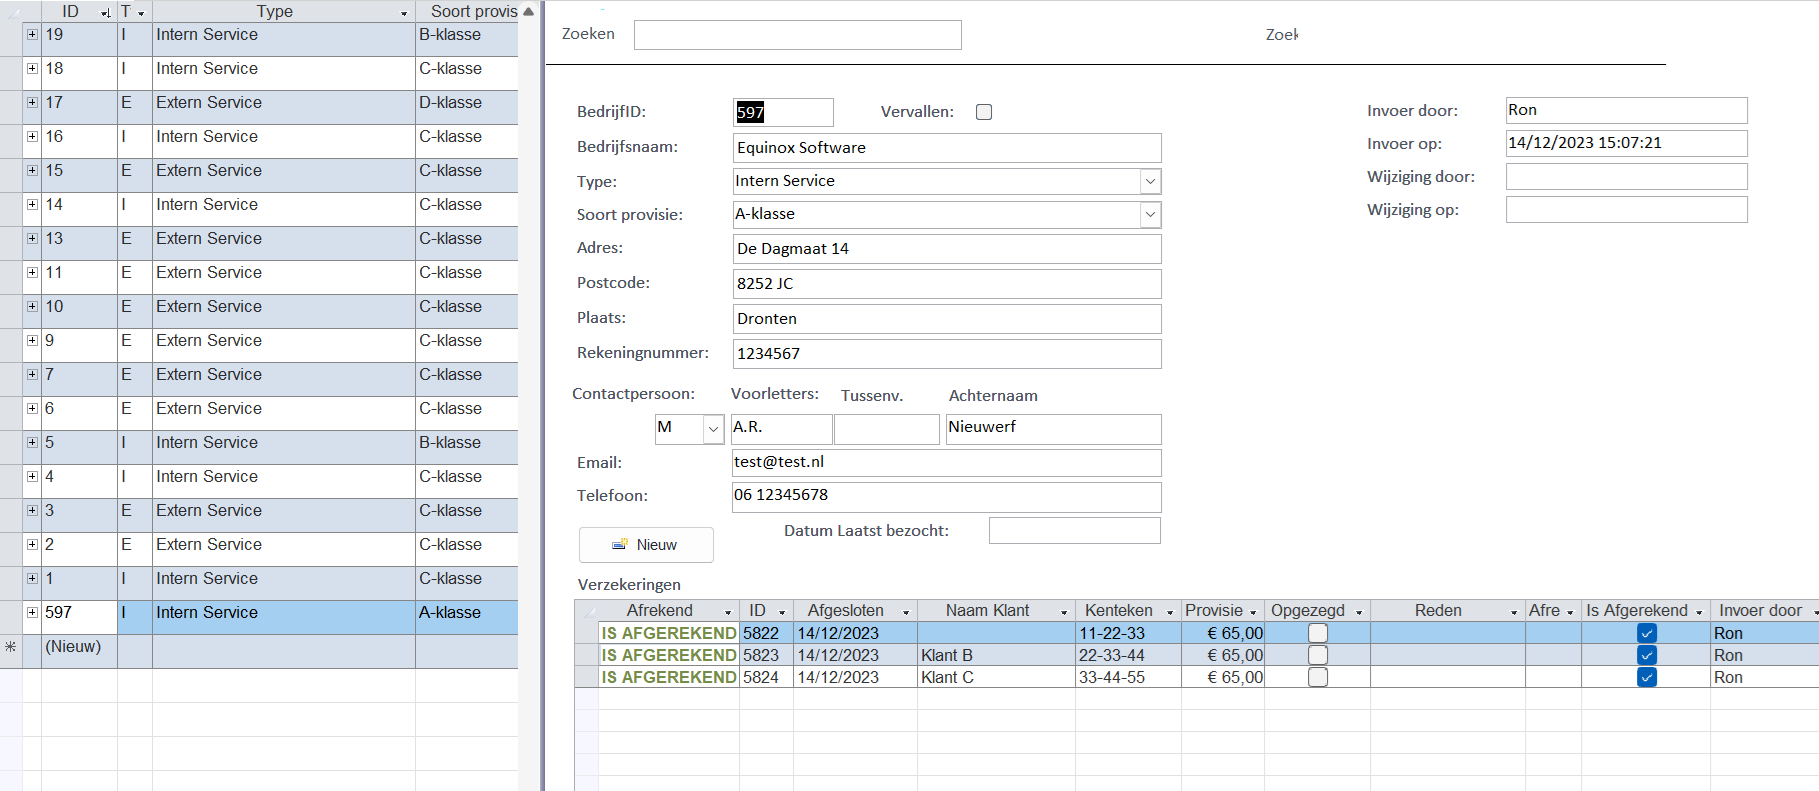Click the Plaats field Dronten
The image size is (1819, 791).
pyautogui.click(x=947, y=319)
